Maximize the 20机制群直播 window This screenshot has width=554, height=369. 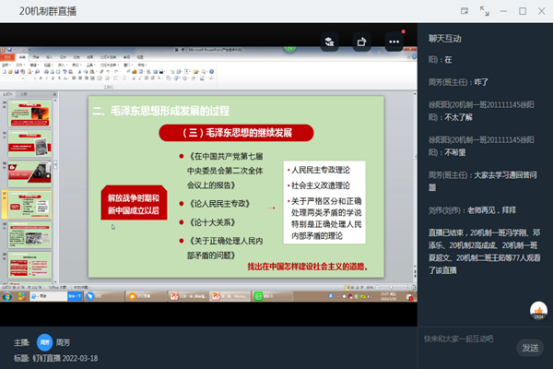523,11
